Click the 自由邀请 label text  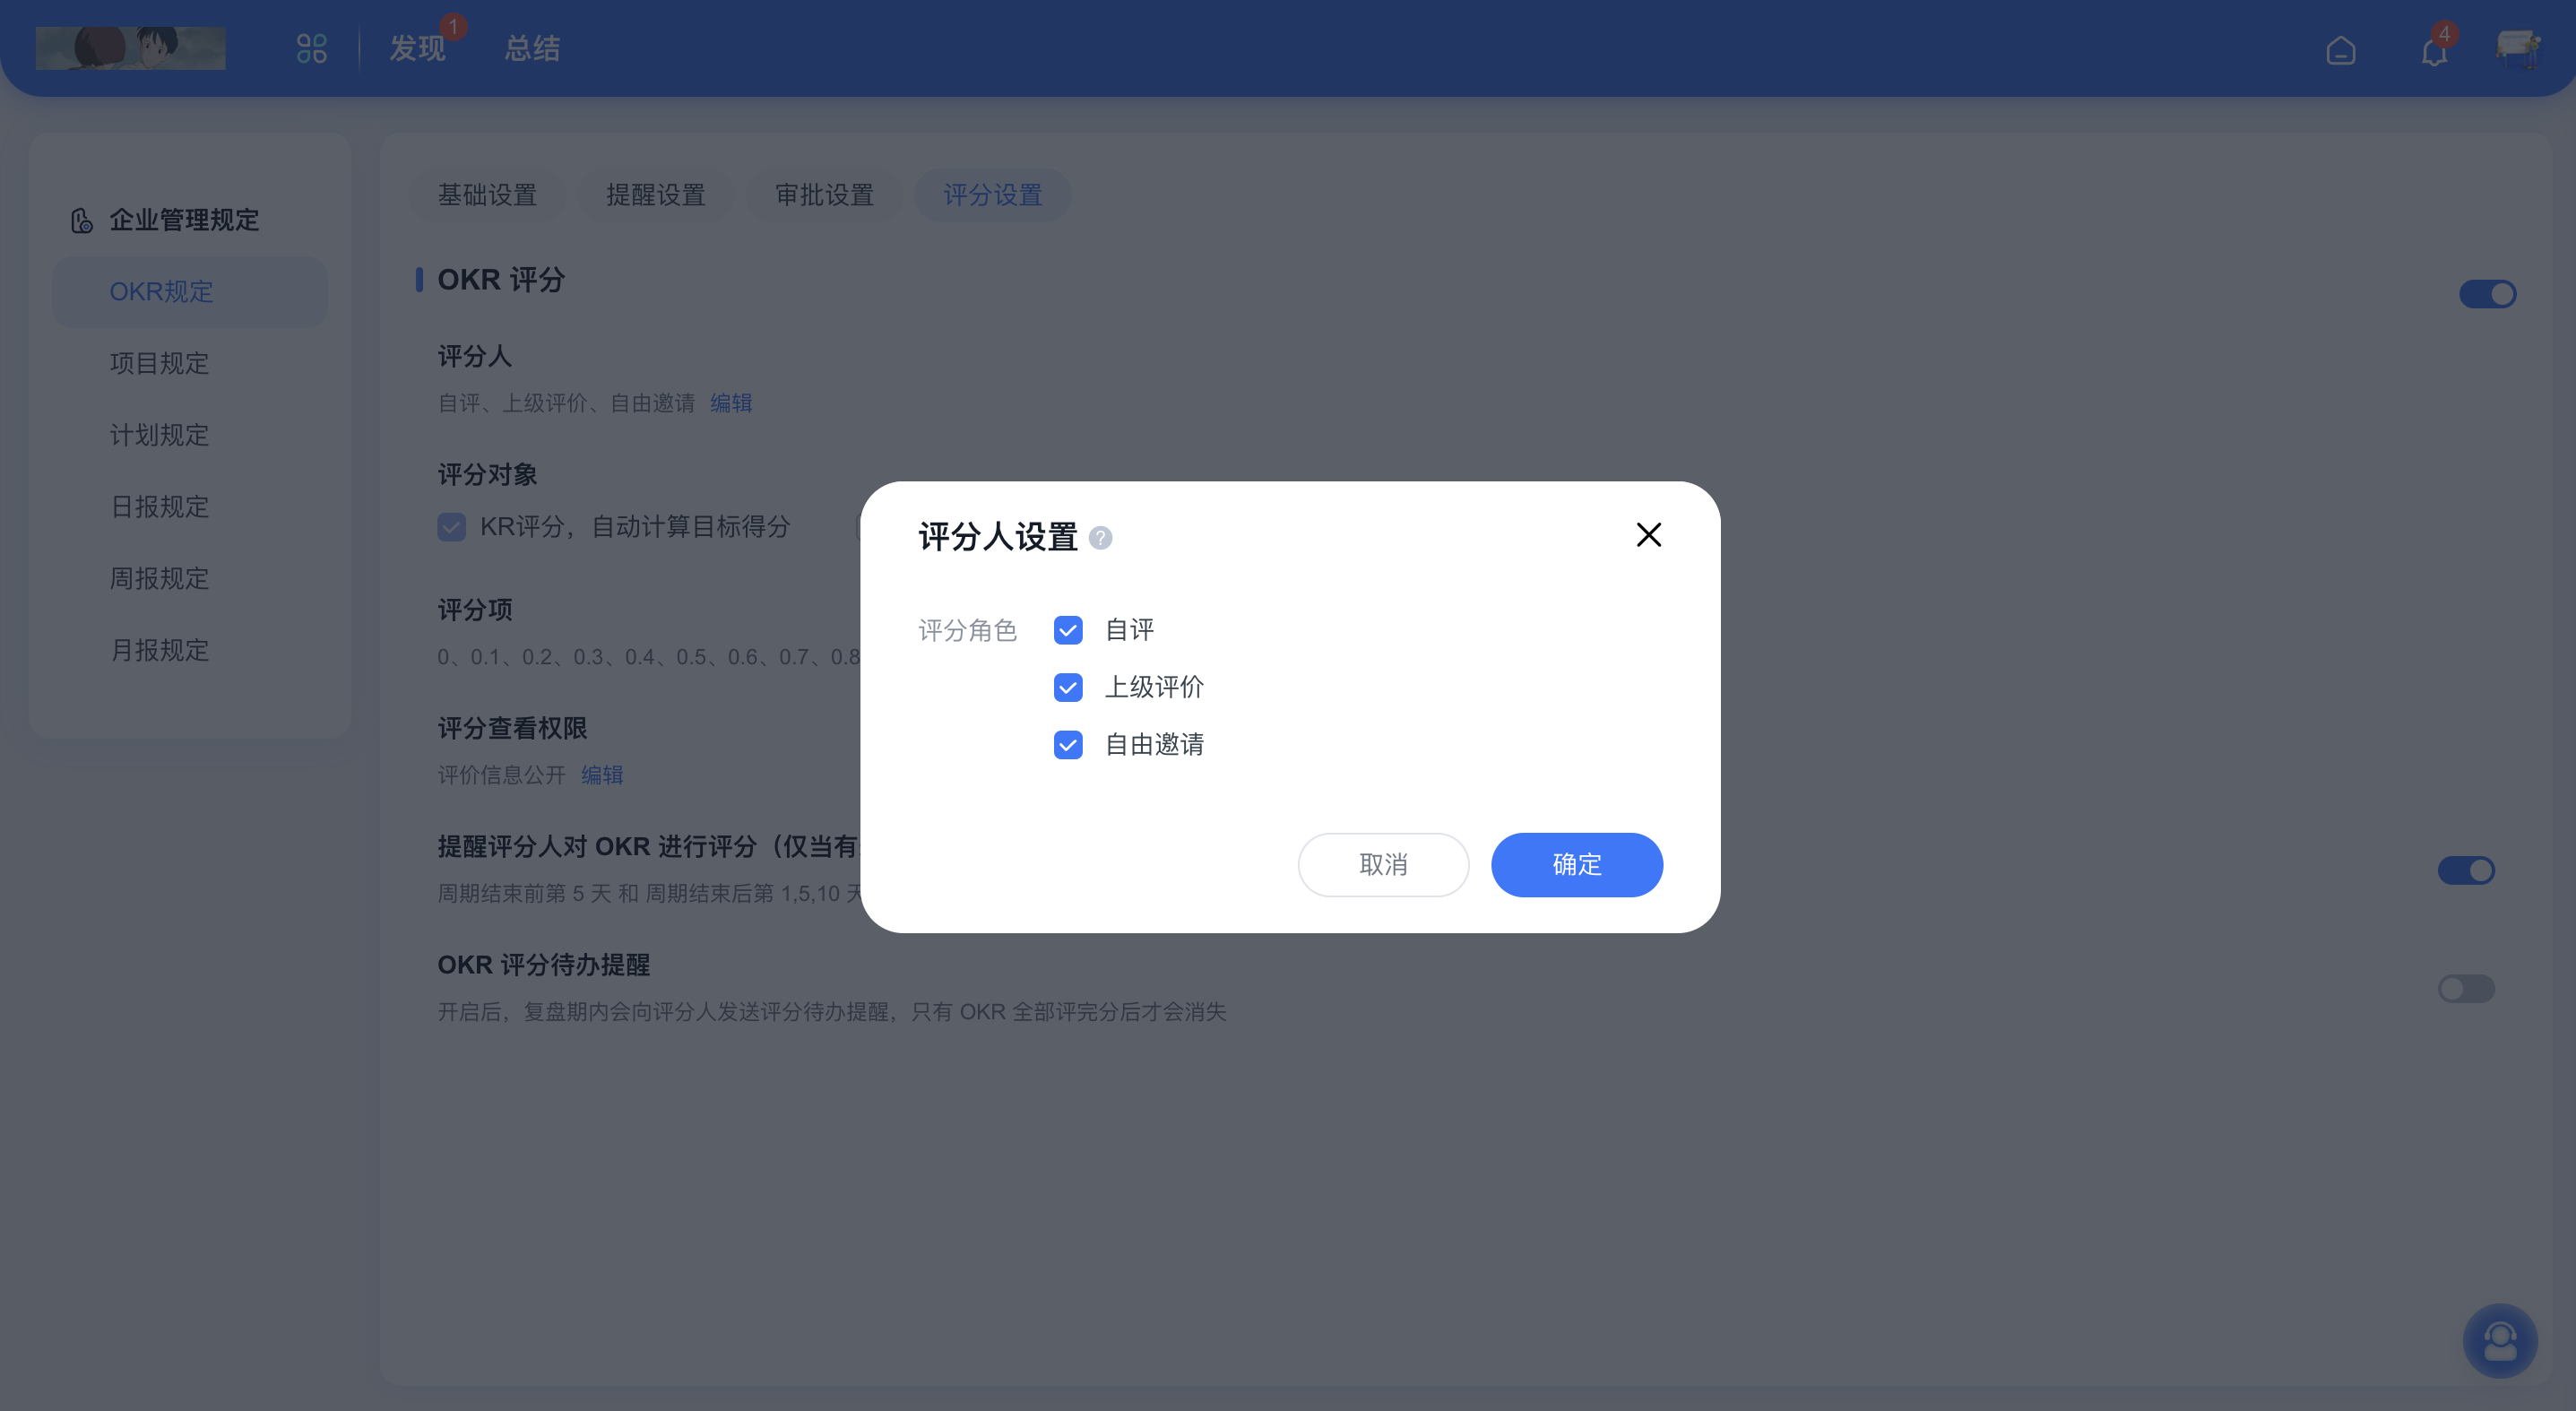tap(1154, 745)
